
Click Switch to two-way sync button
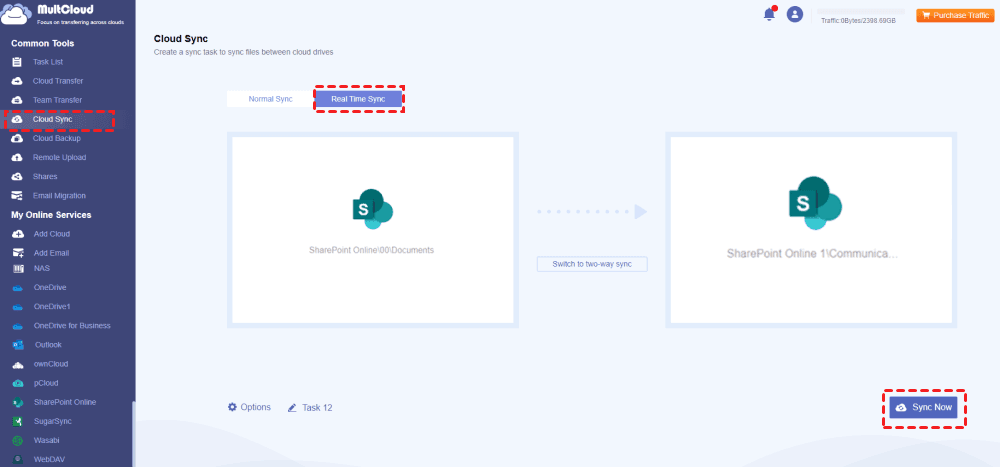point(592,264)
